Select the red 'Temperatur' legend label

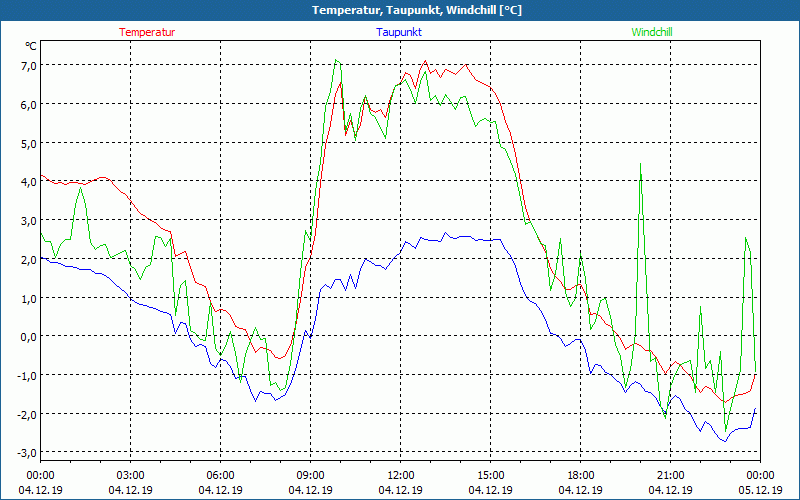tap(147, 32)
